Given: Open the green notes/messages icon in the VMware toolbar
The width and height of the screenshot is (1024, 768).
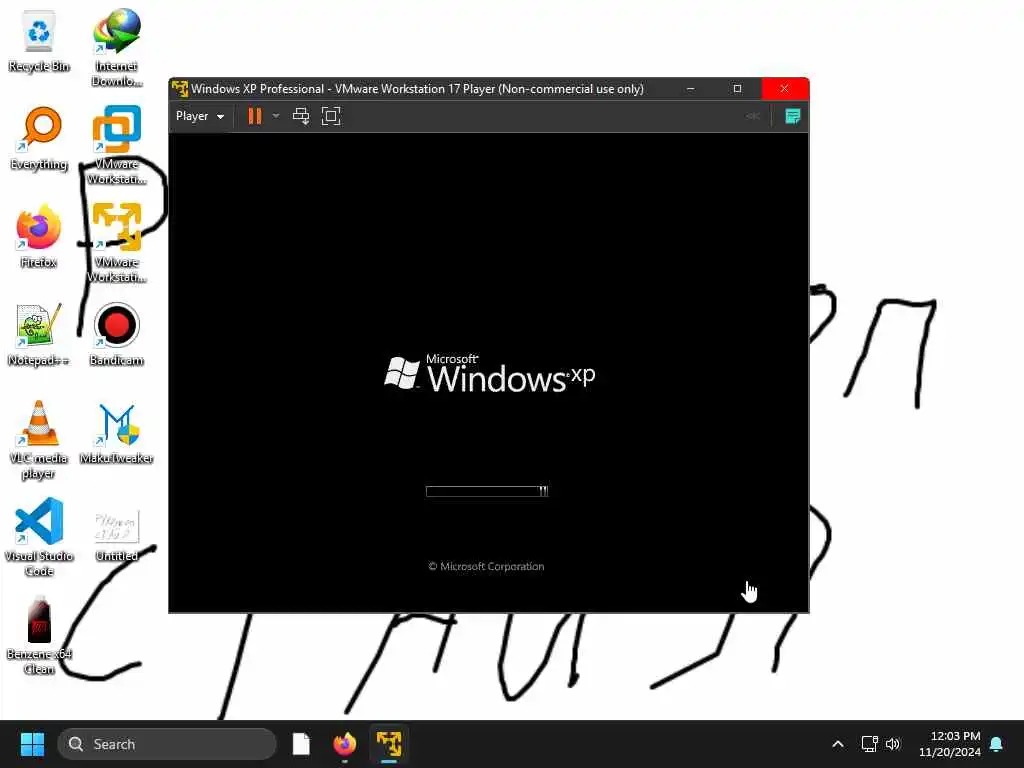Looking at the screenshot, I should click(x=793, y=116).
